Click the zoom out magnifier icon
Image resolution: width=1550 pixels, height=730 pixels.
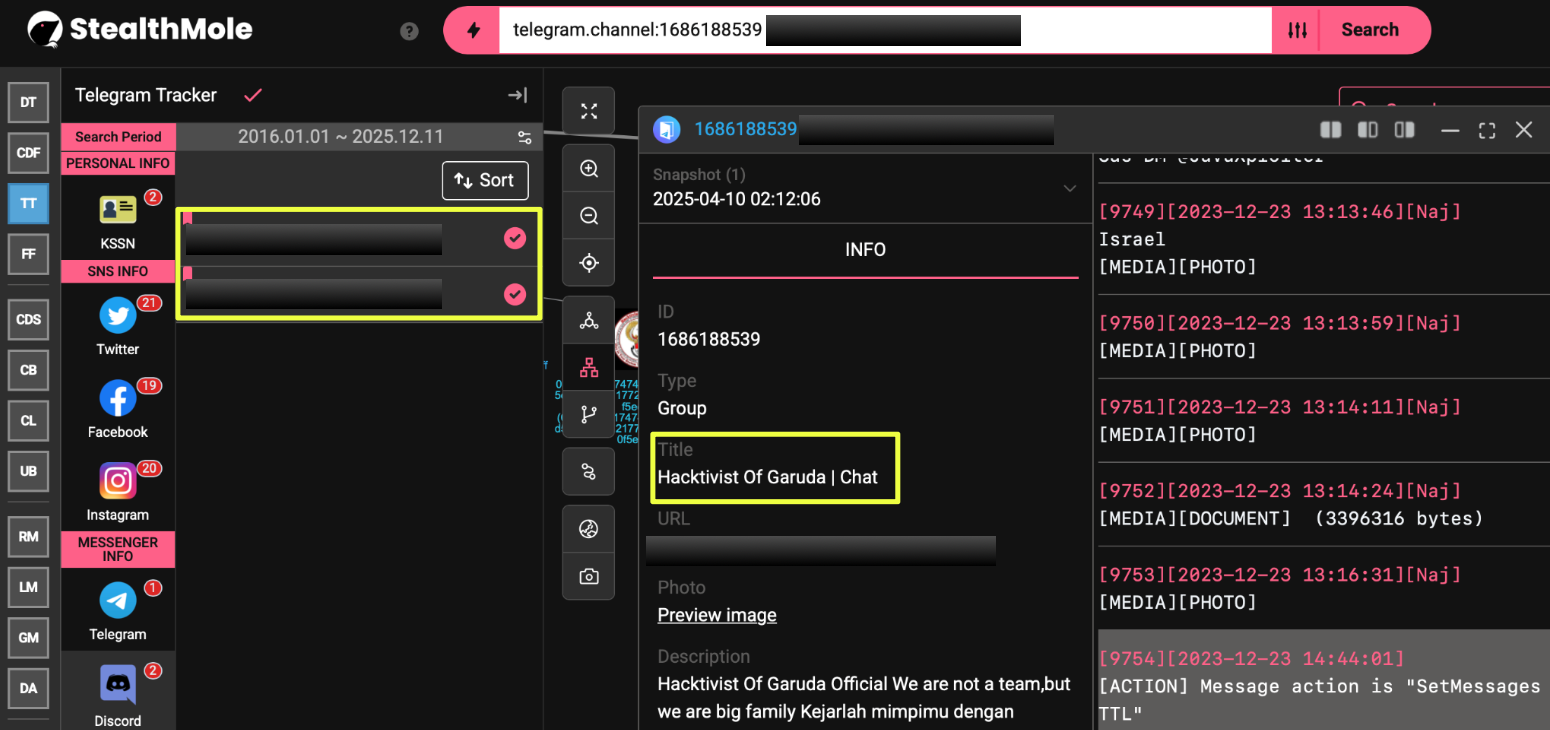tap(589, 216)
